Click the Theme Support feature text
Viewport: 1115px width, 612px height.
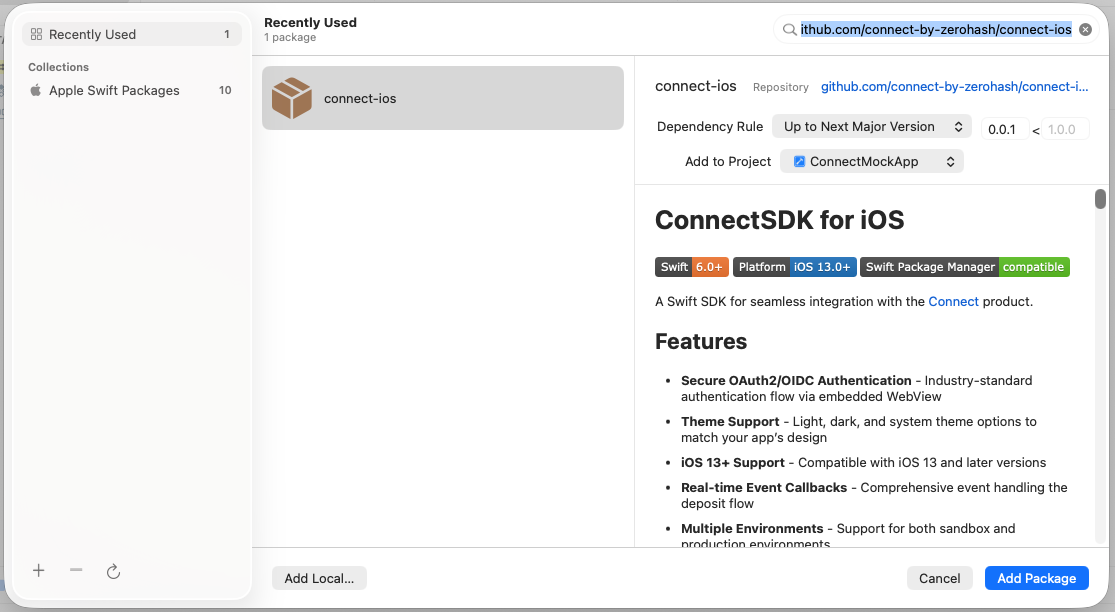(x=730, y=422)
